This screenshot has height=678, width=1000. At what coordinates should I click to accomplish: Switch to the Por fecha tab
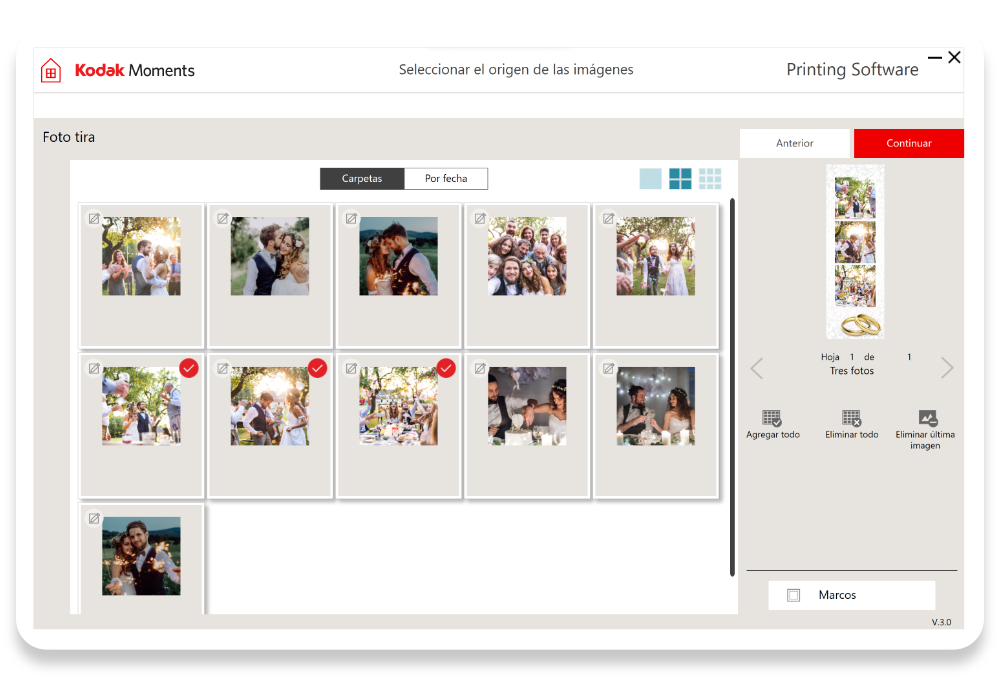tap(446, 179)
